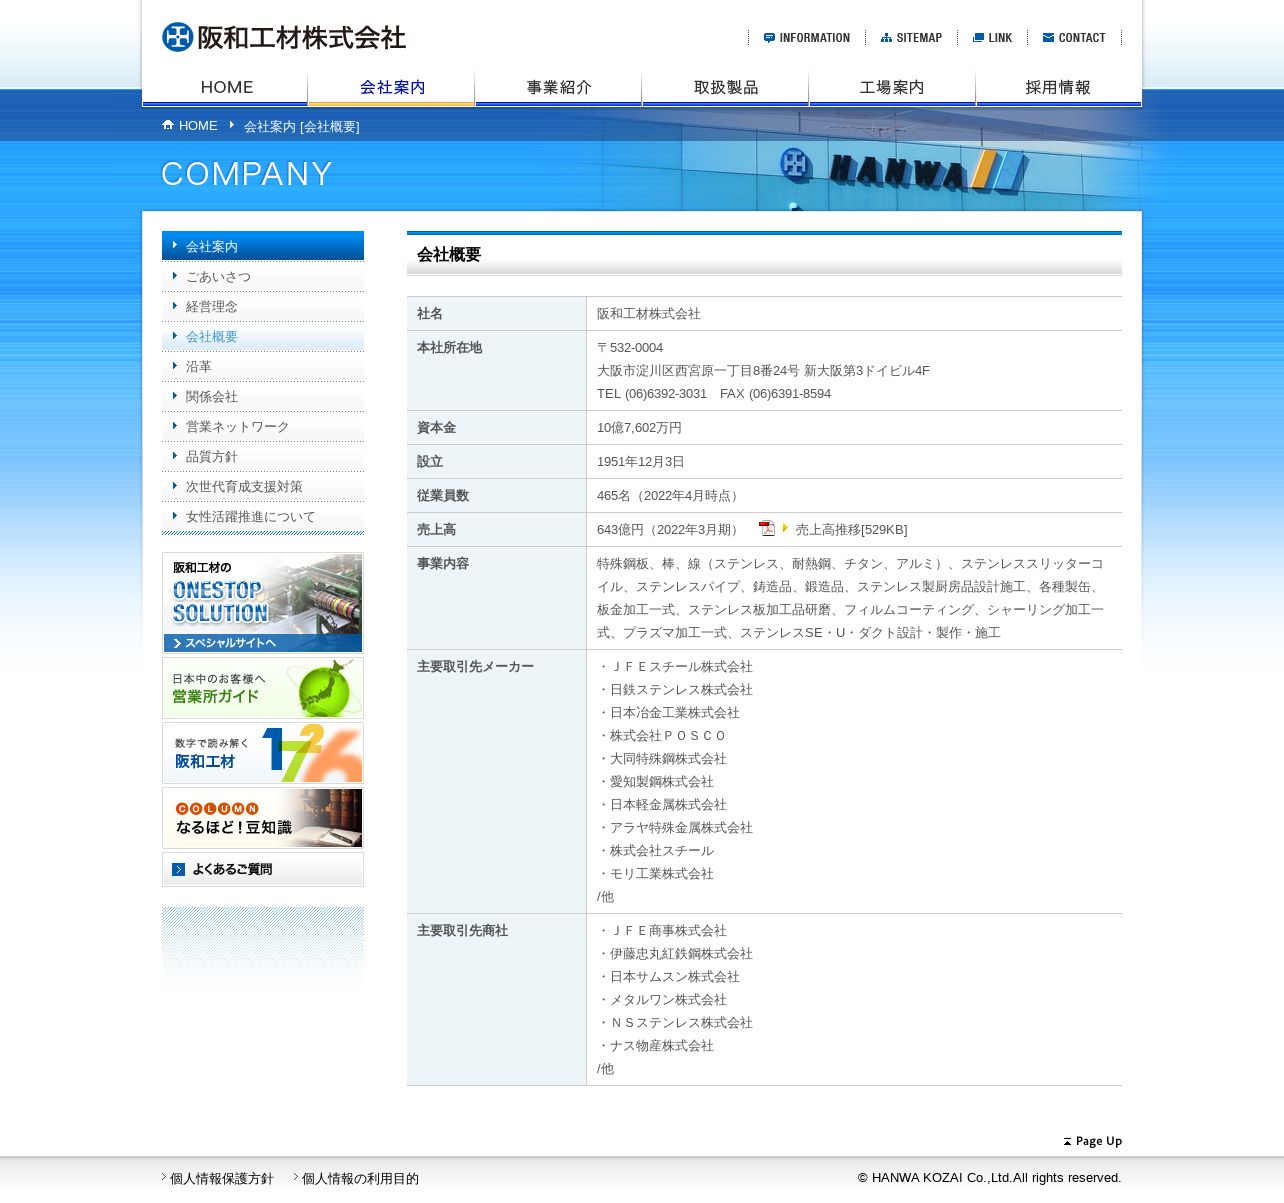Image resolution: width=1284 pixels, height=1203 pixels.
Task: Open the 営業所ガイド banner
Action: [263, 688]
